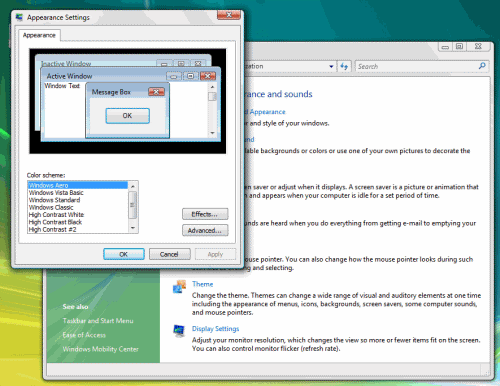Select High Contrast White scheme

78,215
